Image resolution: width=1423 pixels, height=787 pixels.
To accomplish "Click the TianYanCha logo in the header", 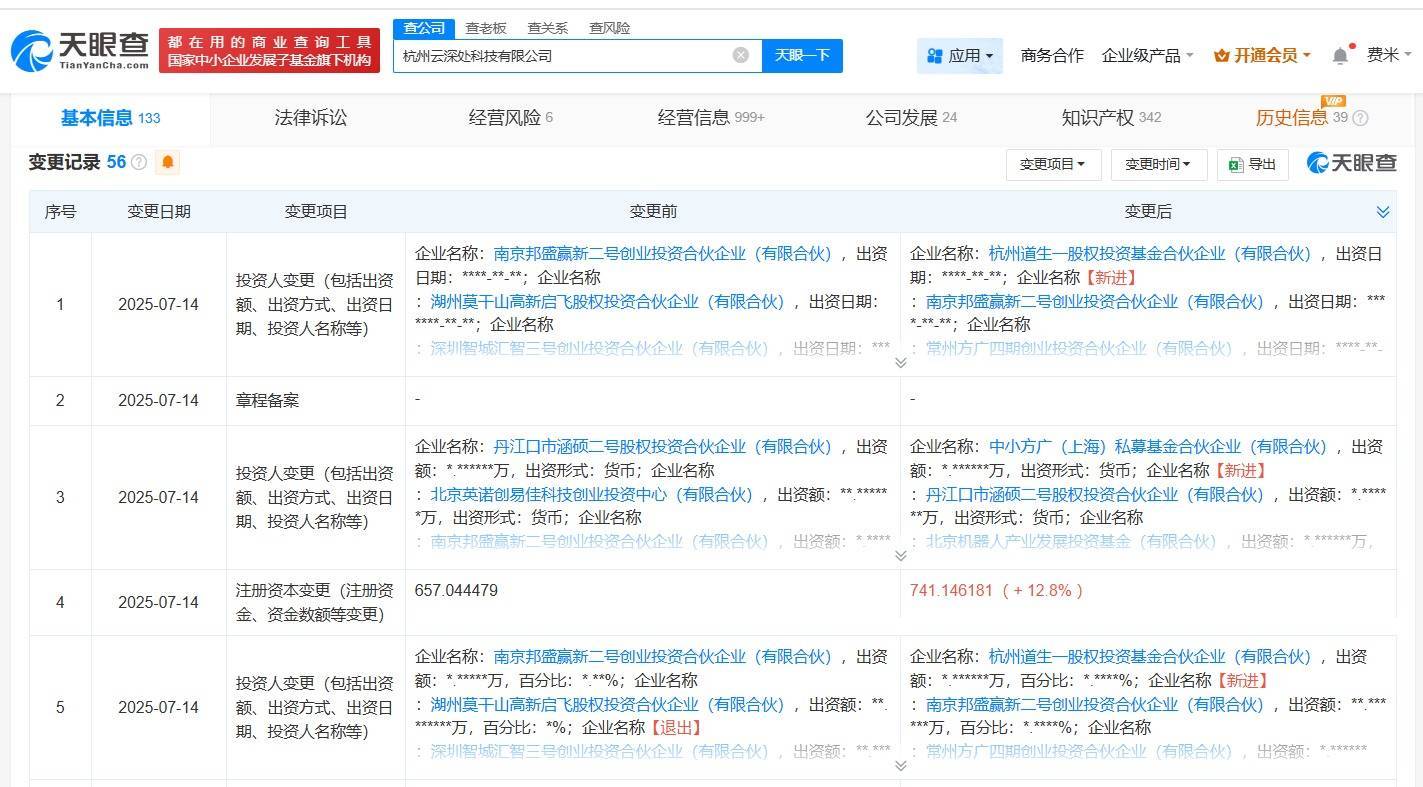I will [x=80, y=50].
